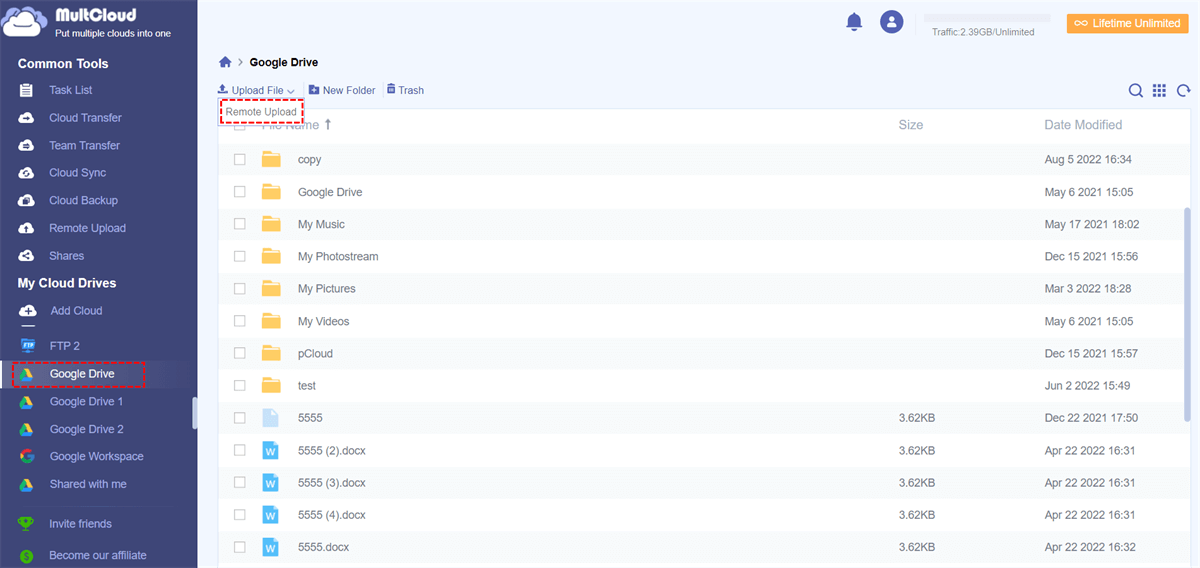Viewport: 1200px width, 568px height.
Task: Click the sidebar scrollbar handle
Action: click(194, 412)
